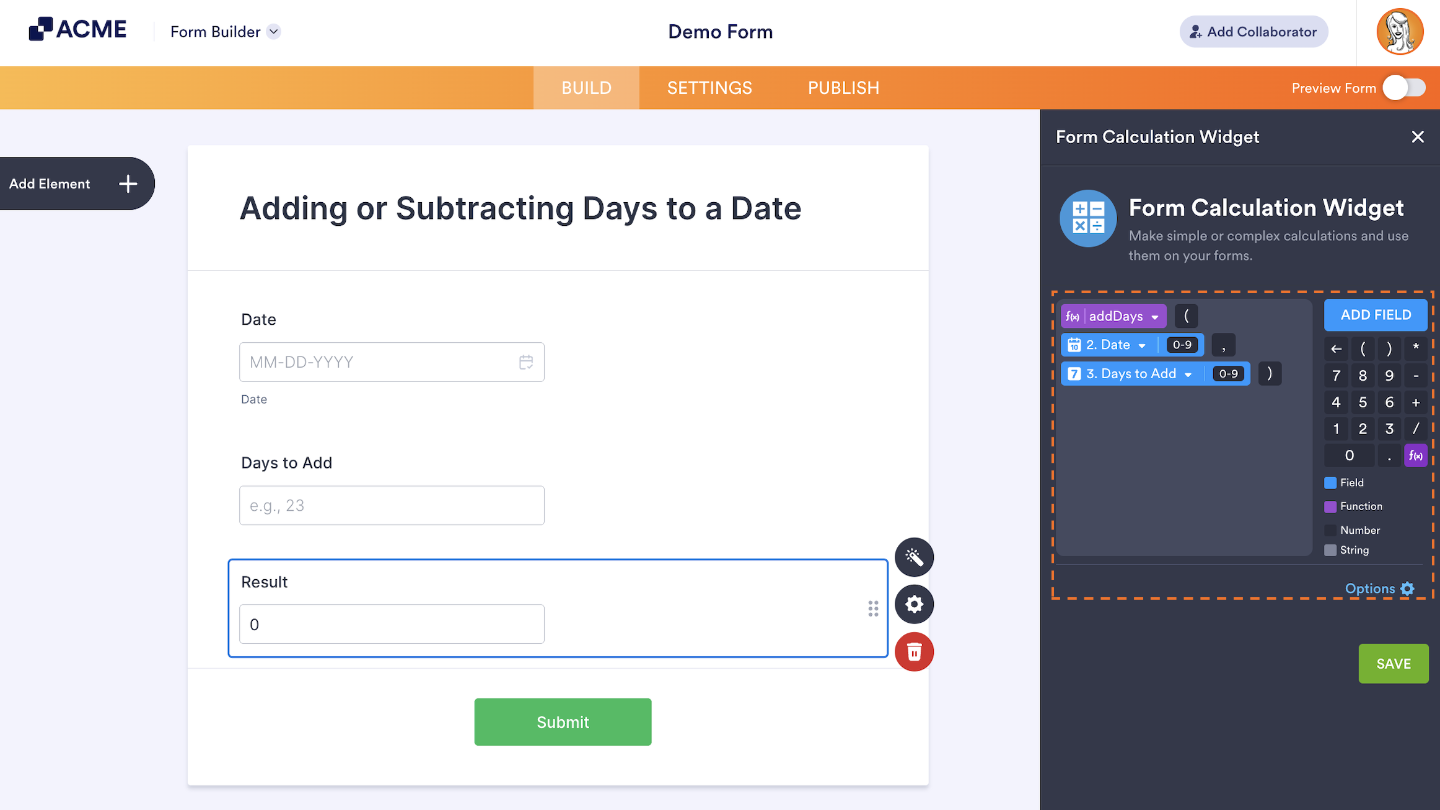Click the Field color swatch in legend

[x=1332, y=482]
